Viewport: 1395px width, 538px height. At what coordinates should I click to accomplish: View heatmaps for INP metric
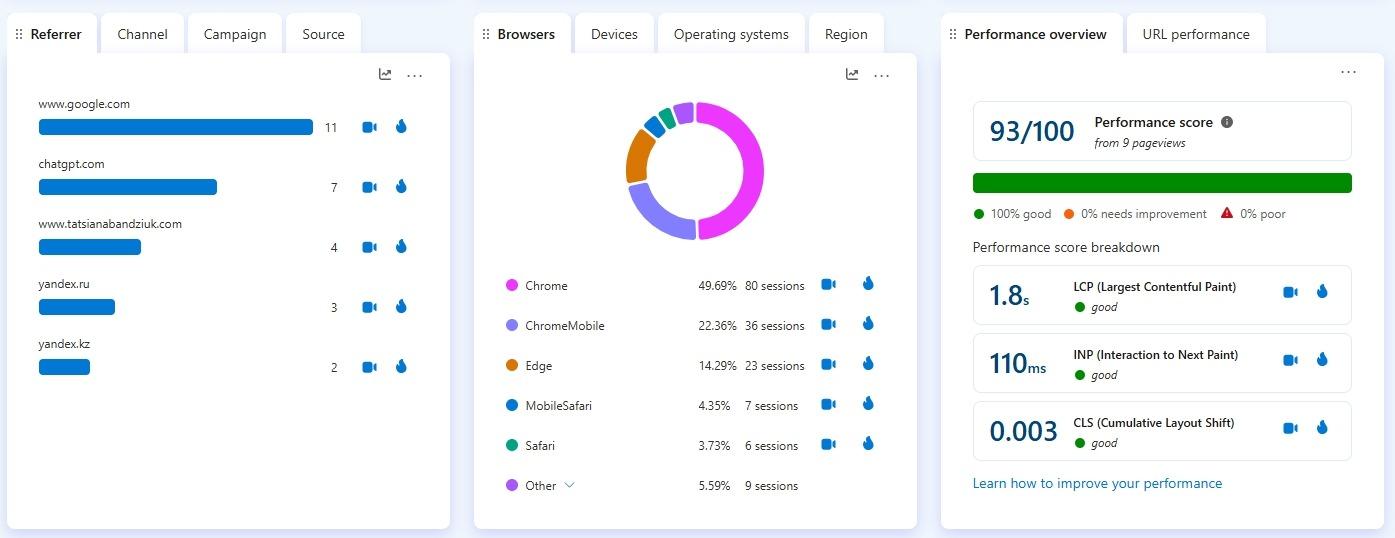1322,359
